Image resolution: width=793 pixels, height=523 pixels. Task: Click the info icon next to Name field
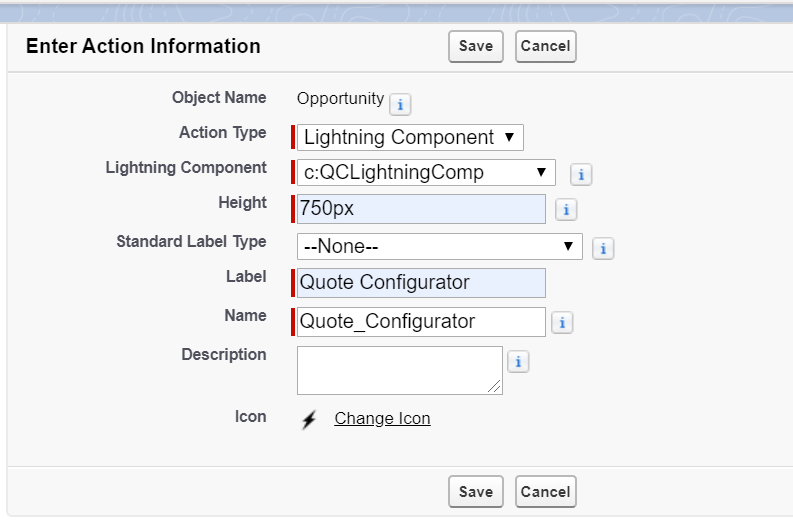pyautogui.click(x=562, y=323)
